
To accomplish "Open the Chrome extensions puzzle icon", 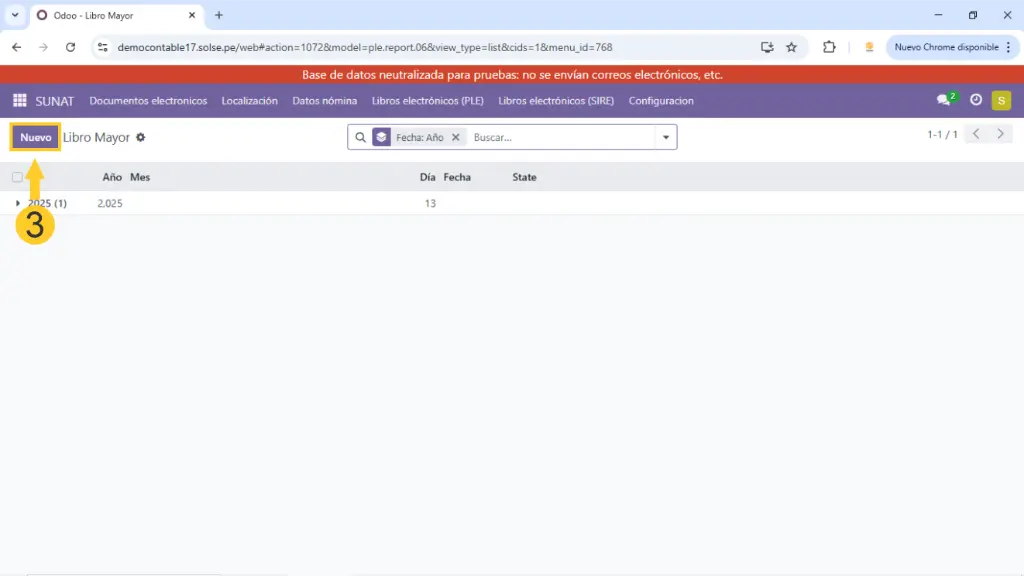I will point(829,47).
